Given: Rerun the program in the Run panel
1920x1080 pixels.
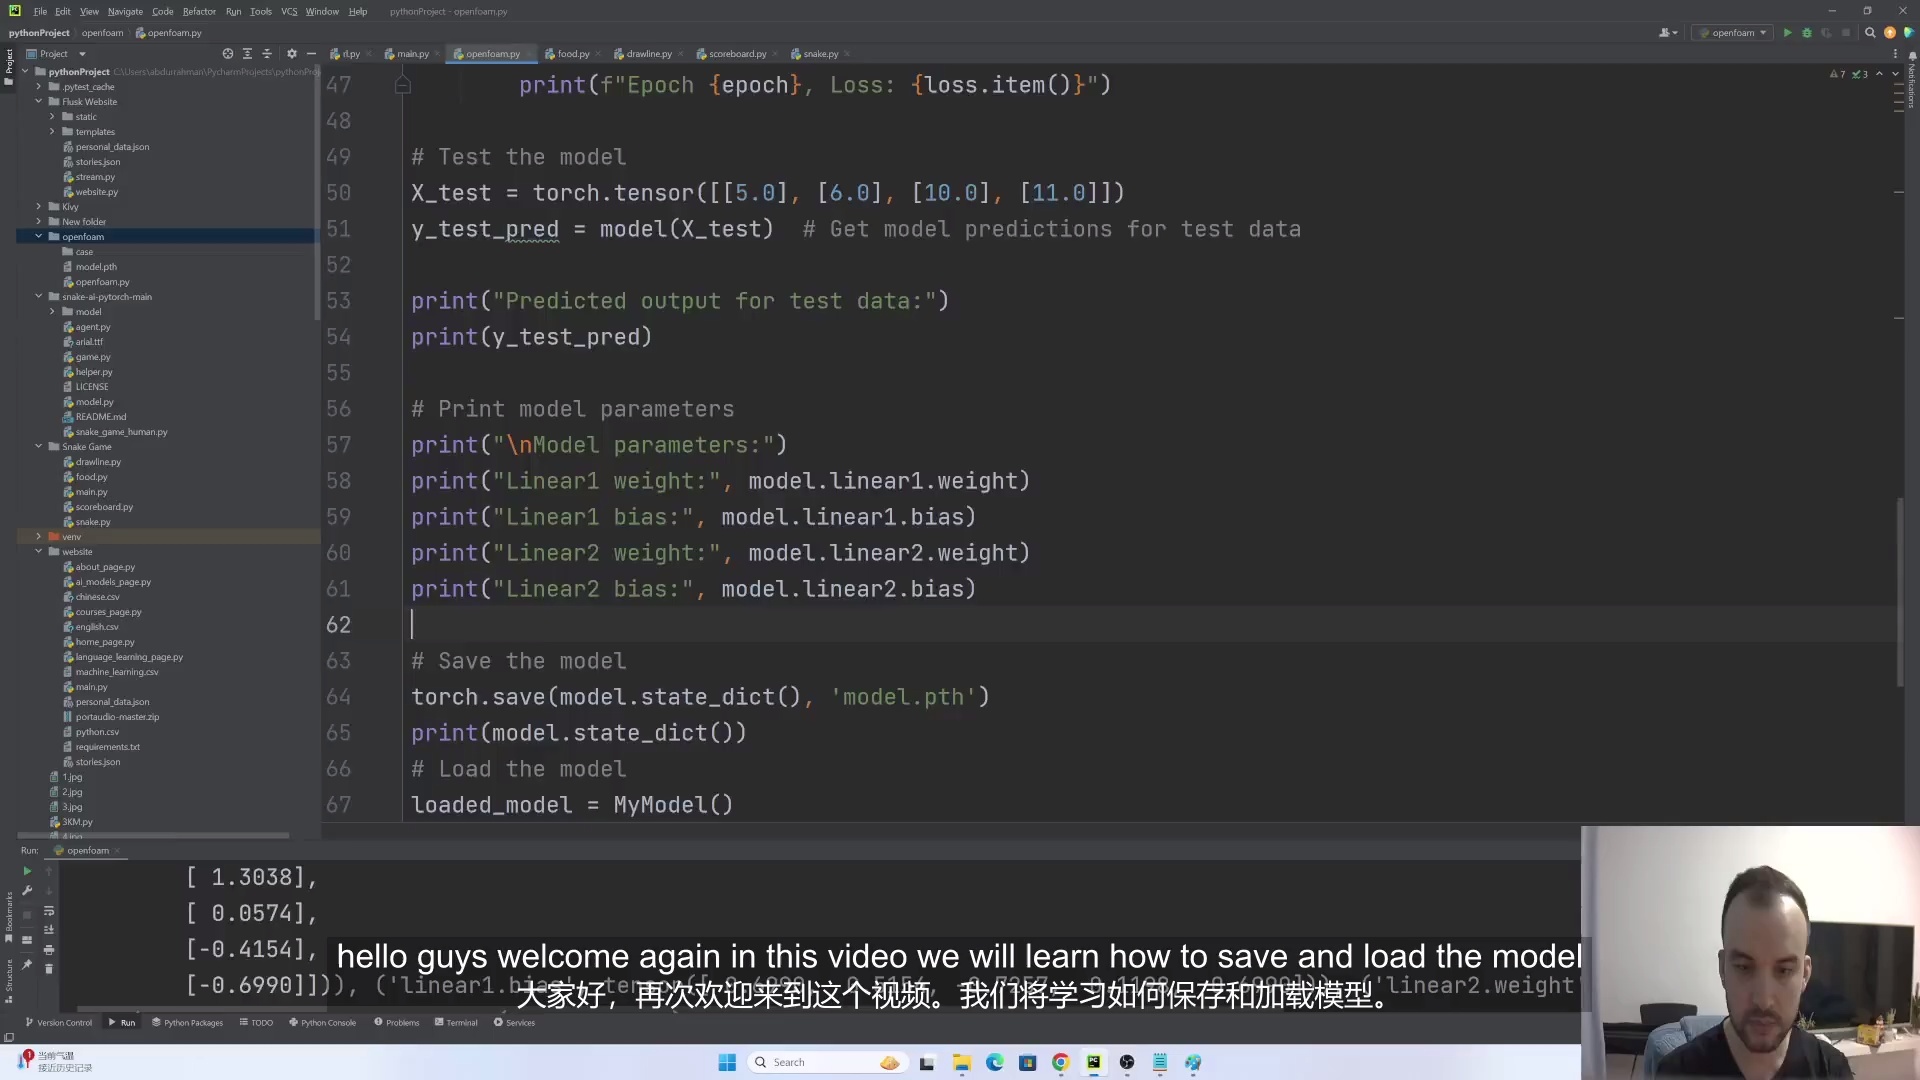Looking at the screenshot, I should 27,871.
